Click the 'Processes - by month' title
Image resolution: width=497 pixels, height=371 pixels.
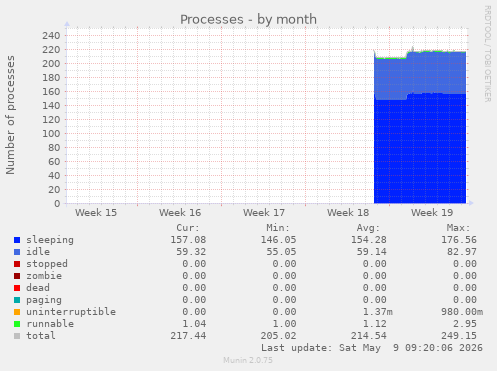point(248,20)
